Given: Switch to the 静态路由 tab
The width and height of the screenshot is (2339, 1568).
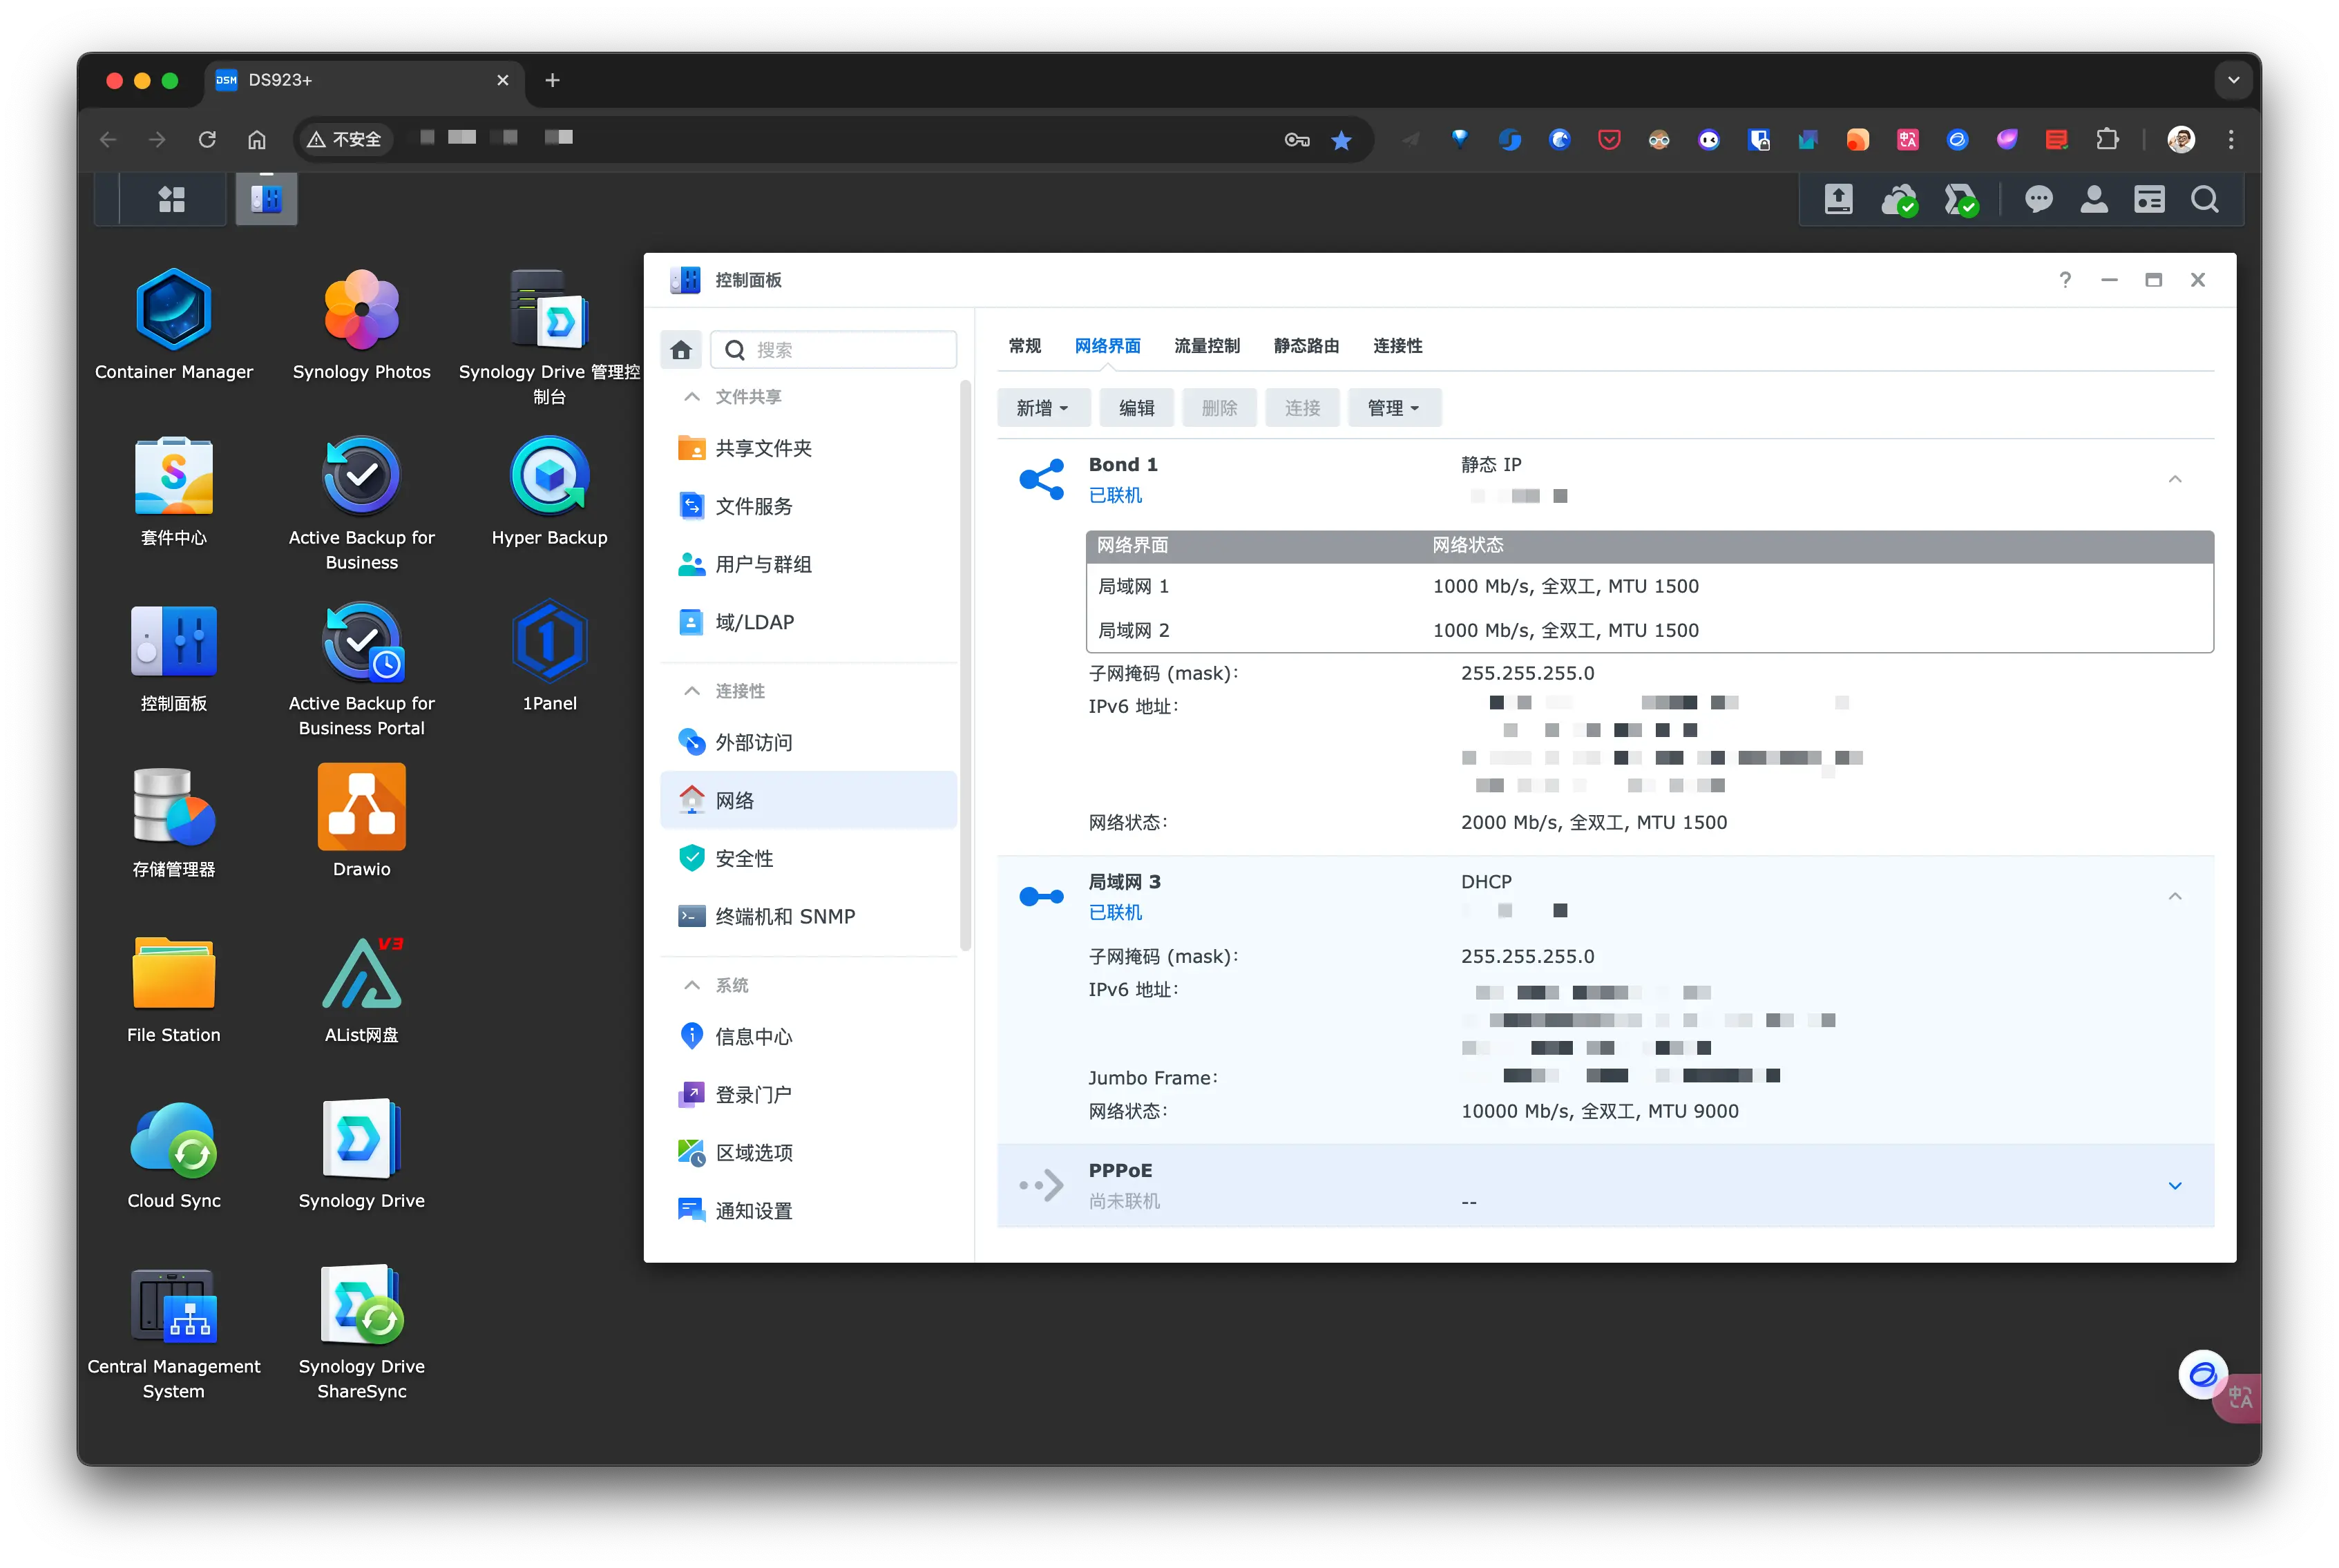Looking at the screenshot, I should click(1306, 346).
